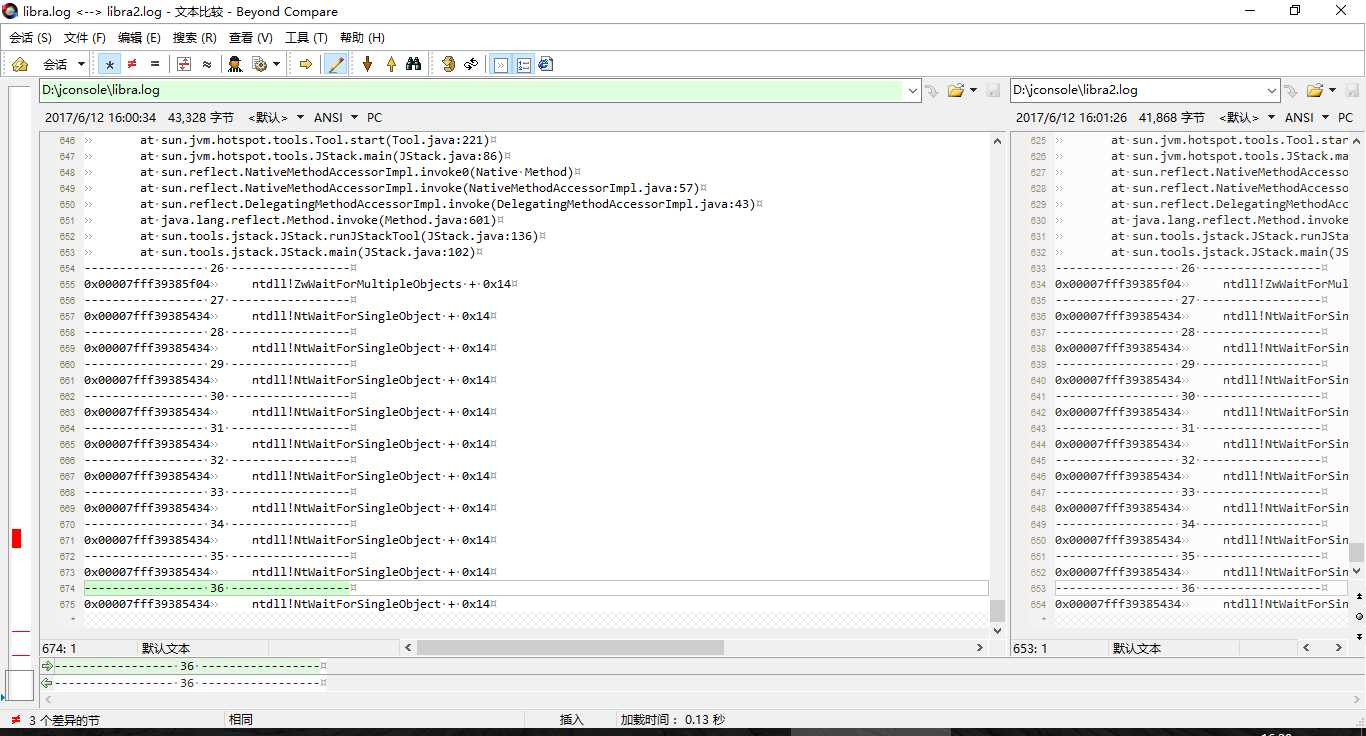Open the Rules referee icon
The height and width of the screenshot is (736, 1366).
coord(235,64)
